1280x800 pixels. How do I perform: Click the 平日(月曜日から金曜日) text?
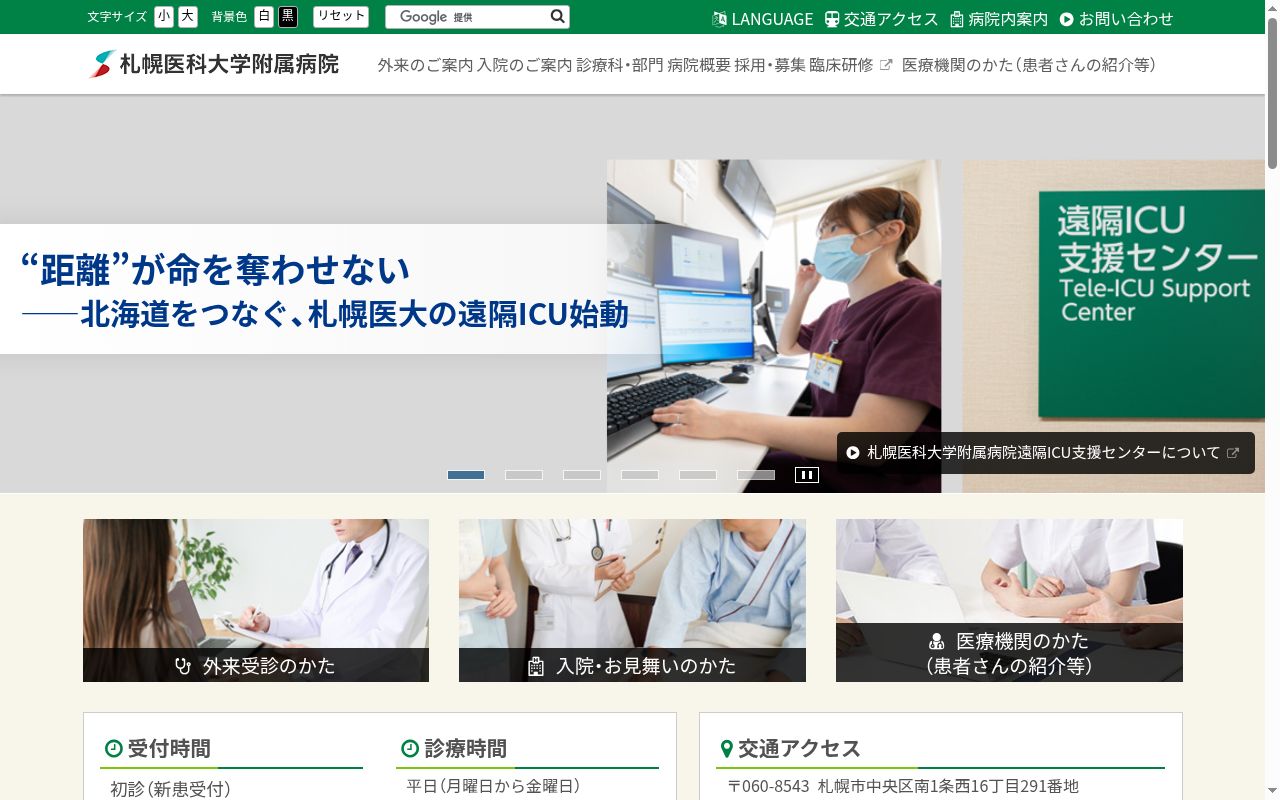click(493, 786)
